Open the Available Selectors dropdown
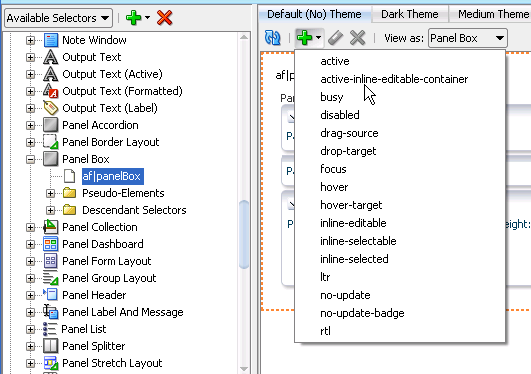The height and width of the screenshot is (374, 531). (58, 18)
